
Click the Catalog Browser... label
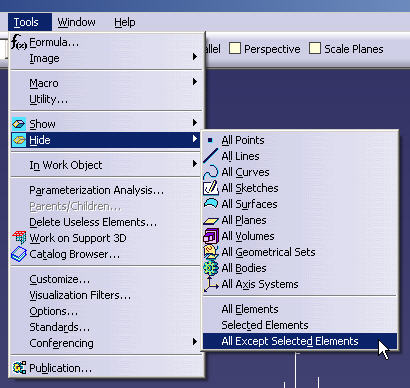pos(74,254)
